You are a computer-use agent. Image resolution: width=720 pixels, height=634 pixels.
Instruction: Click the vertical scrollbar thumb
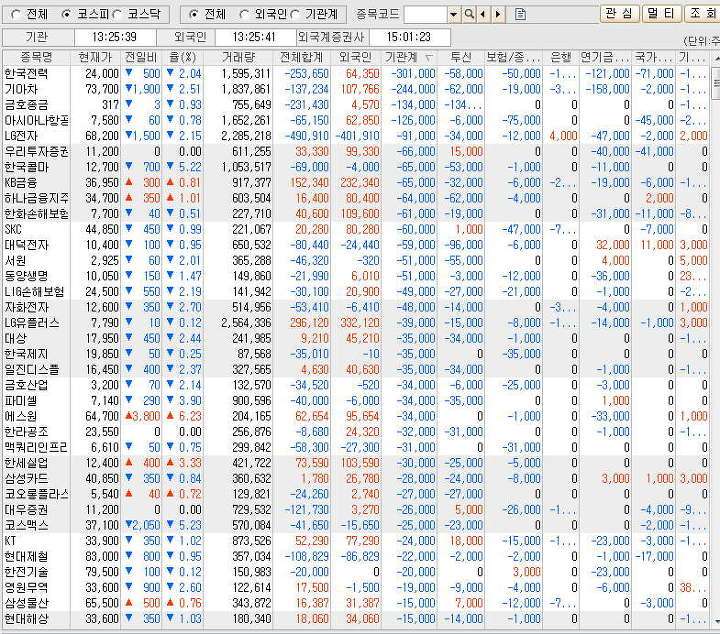[x=716, y=83]
